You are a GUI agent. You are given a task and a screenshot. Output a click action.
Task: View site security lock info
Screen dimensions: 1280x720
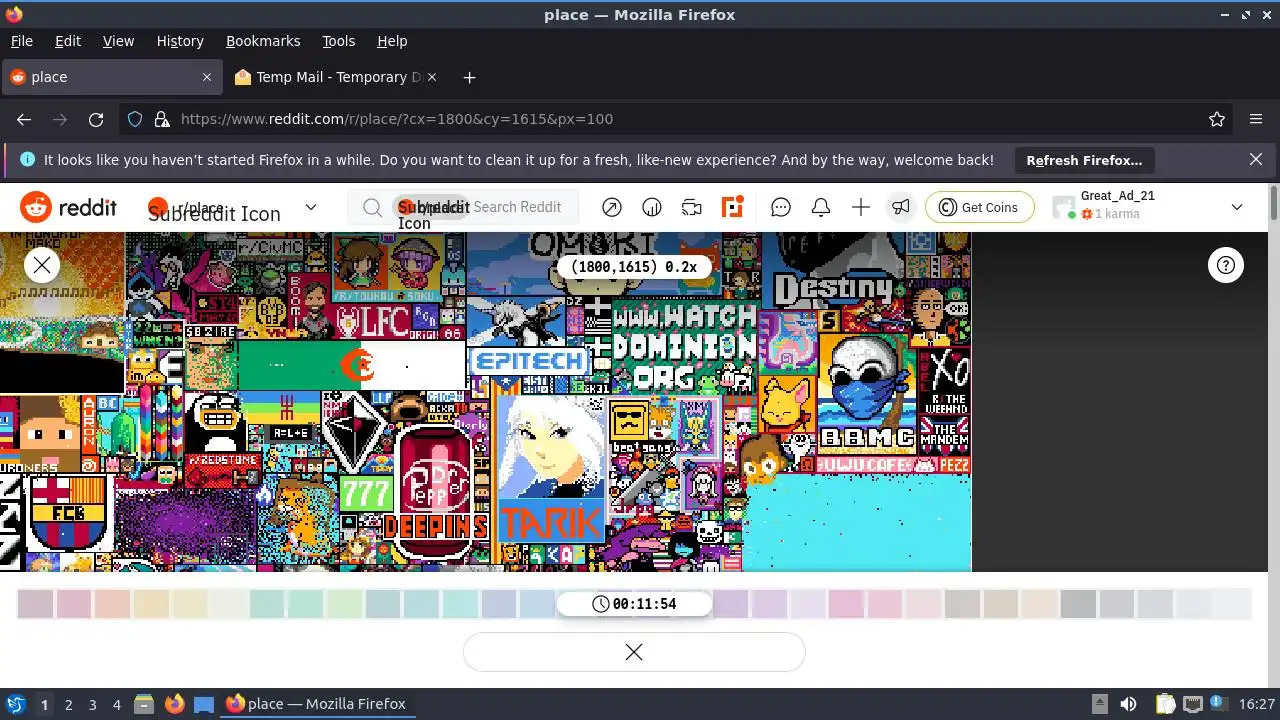click(162, 119)
